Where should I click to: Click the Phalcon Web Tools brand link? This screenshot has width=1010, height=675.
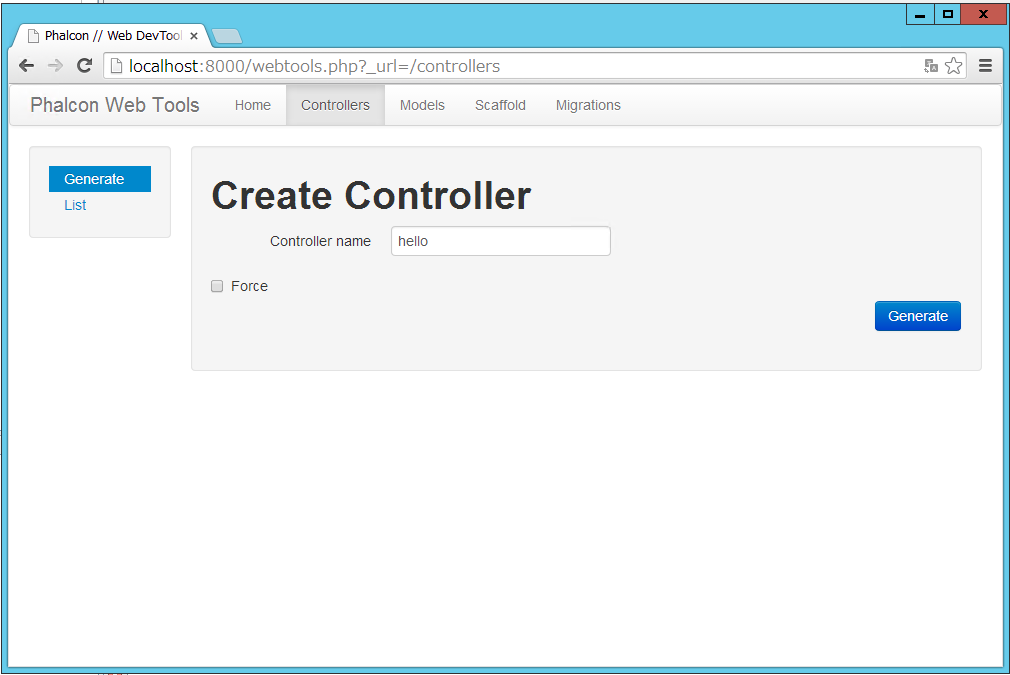(115, 105)
